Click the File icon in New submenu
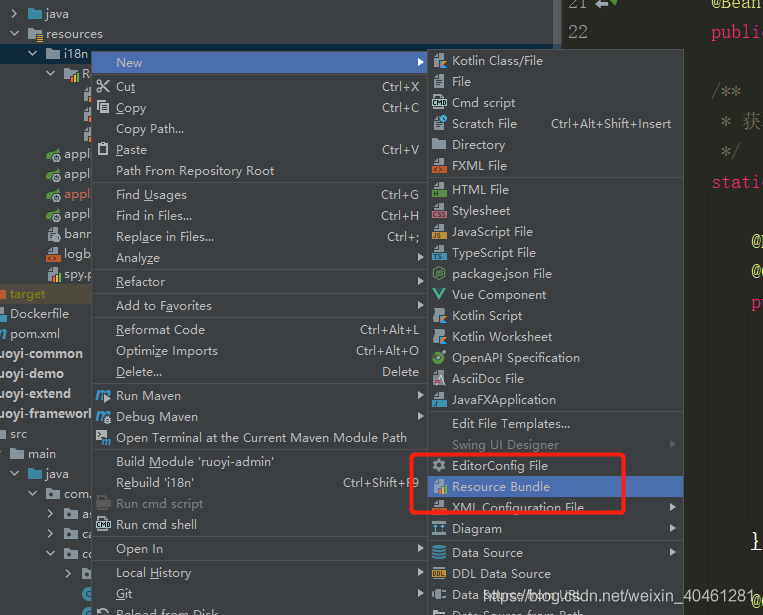This screenshot has height=615, width=763. point(439,82)
